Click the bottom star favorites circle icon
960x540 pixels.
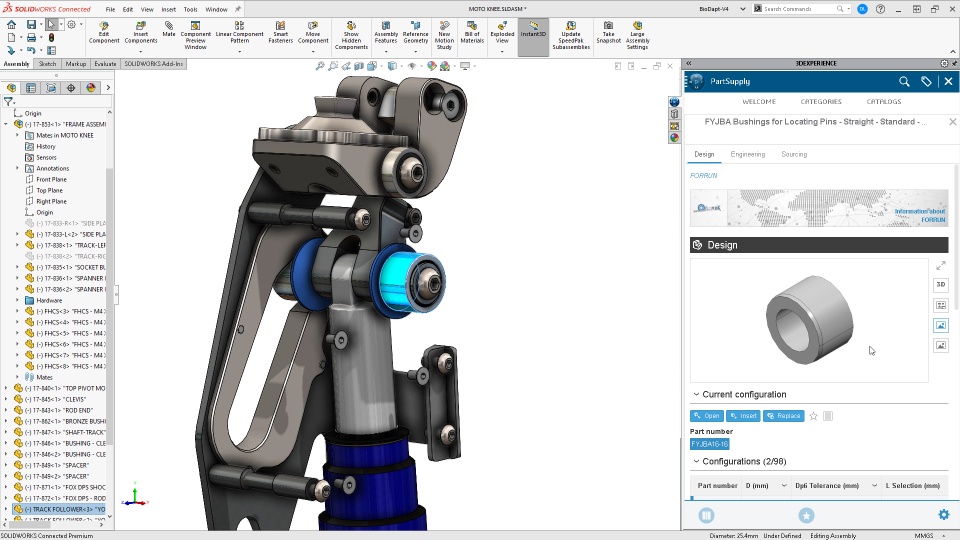[806, 516]
